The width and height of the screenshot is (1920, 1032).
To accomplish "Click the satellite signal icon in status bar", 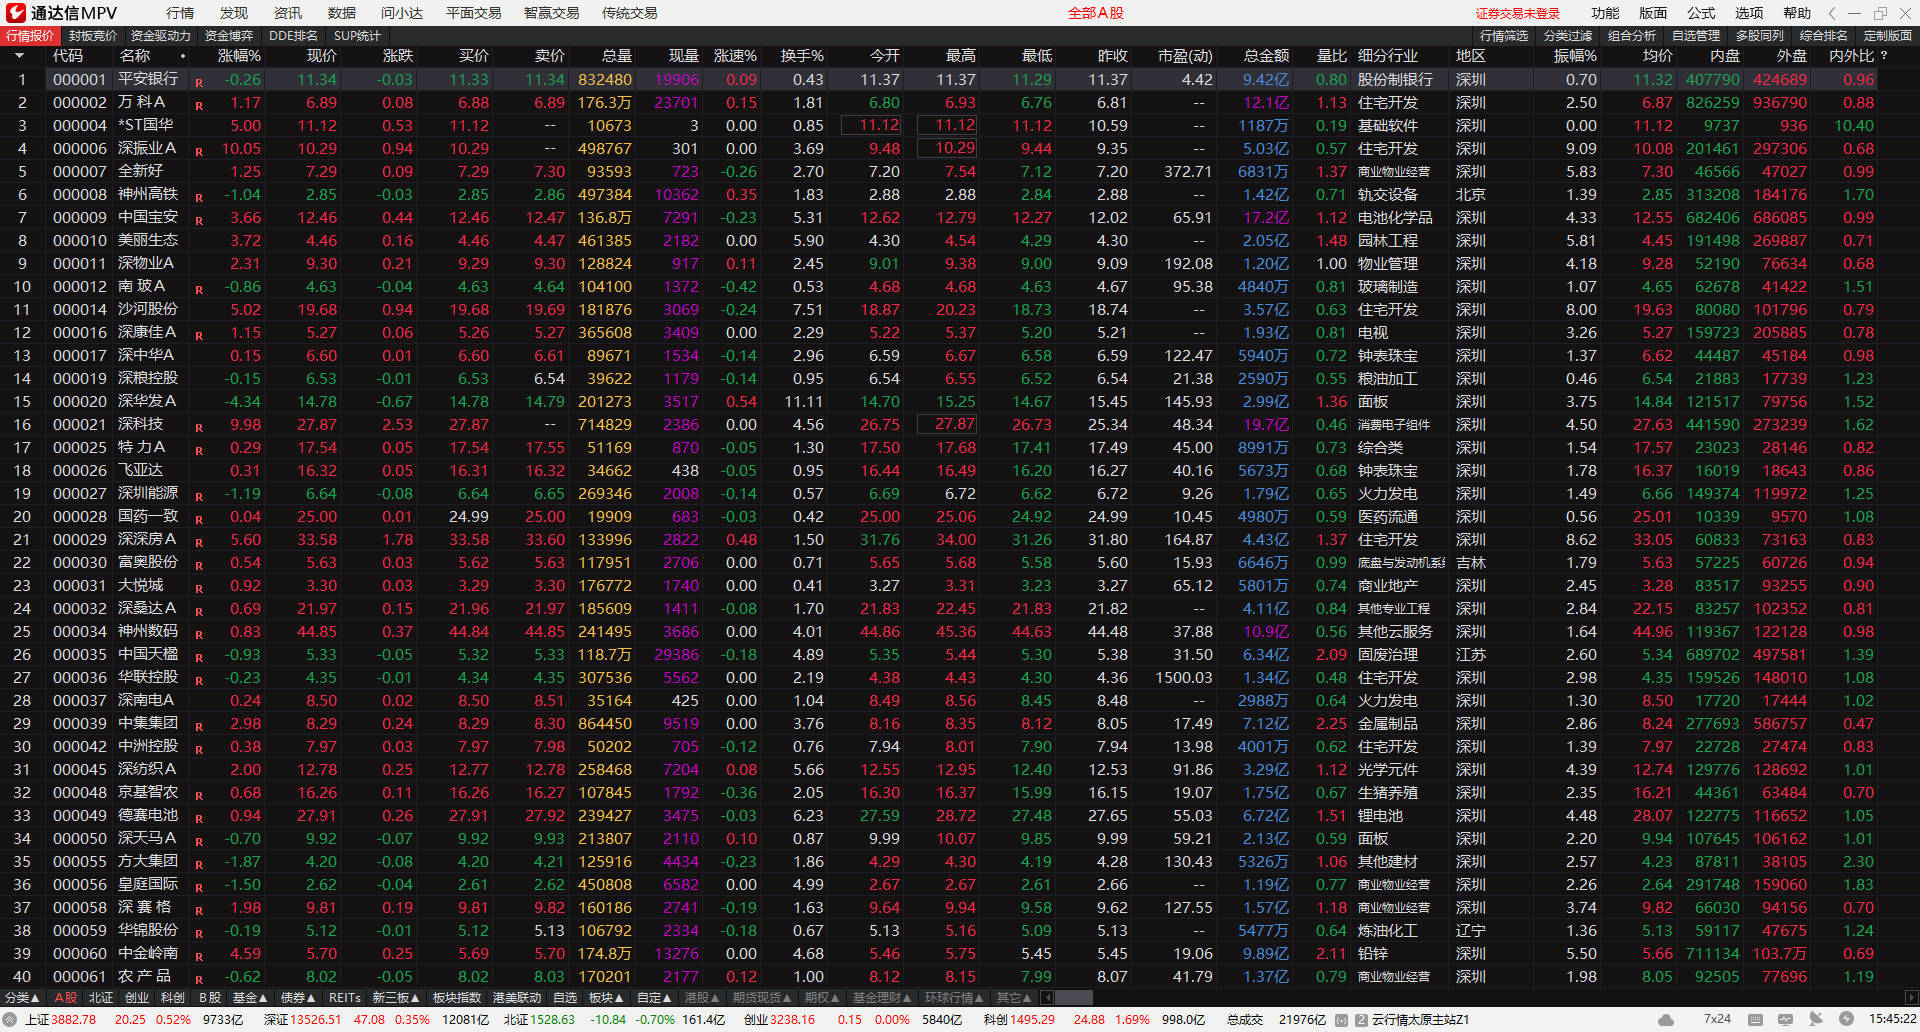I will [x=1816, y=1020].
